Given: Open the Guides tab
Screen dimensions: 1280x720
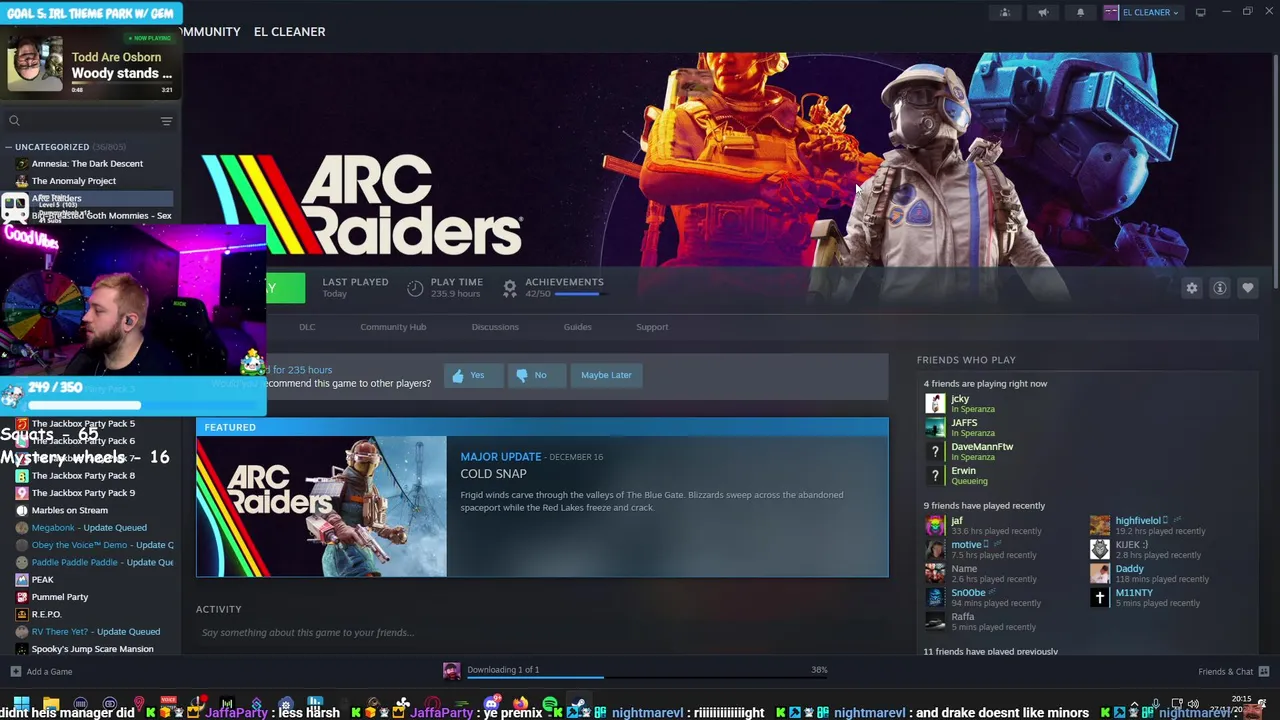Looking at the screenshot, I should [x=577, y=327].
